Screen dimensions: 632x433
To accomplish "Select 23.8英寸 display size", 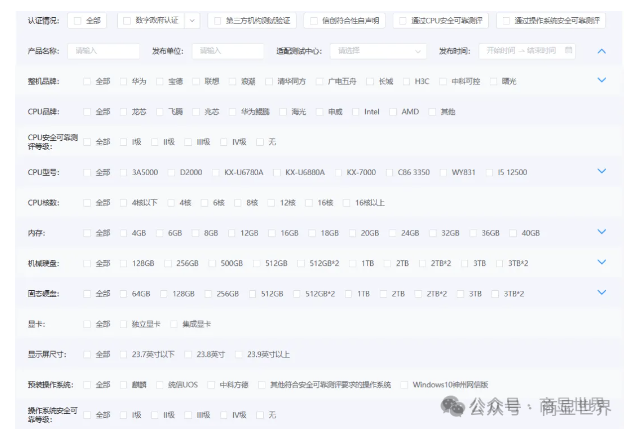I will [188, 354].
